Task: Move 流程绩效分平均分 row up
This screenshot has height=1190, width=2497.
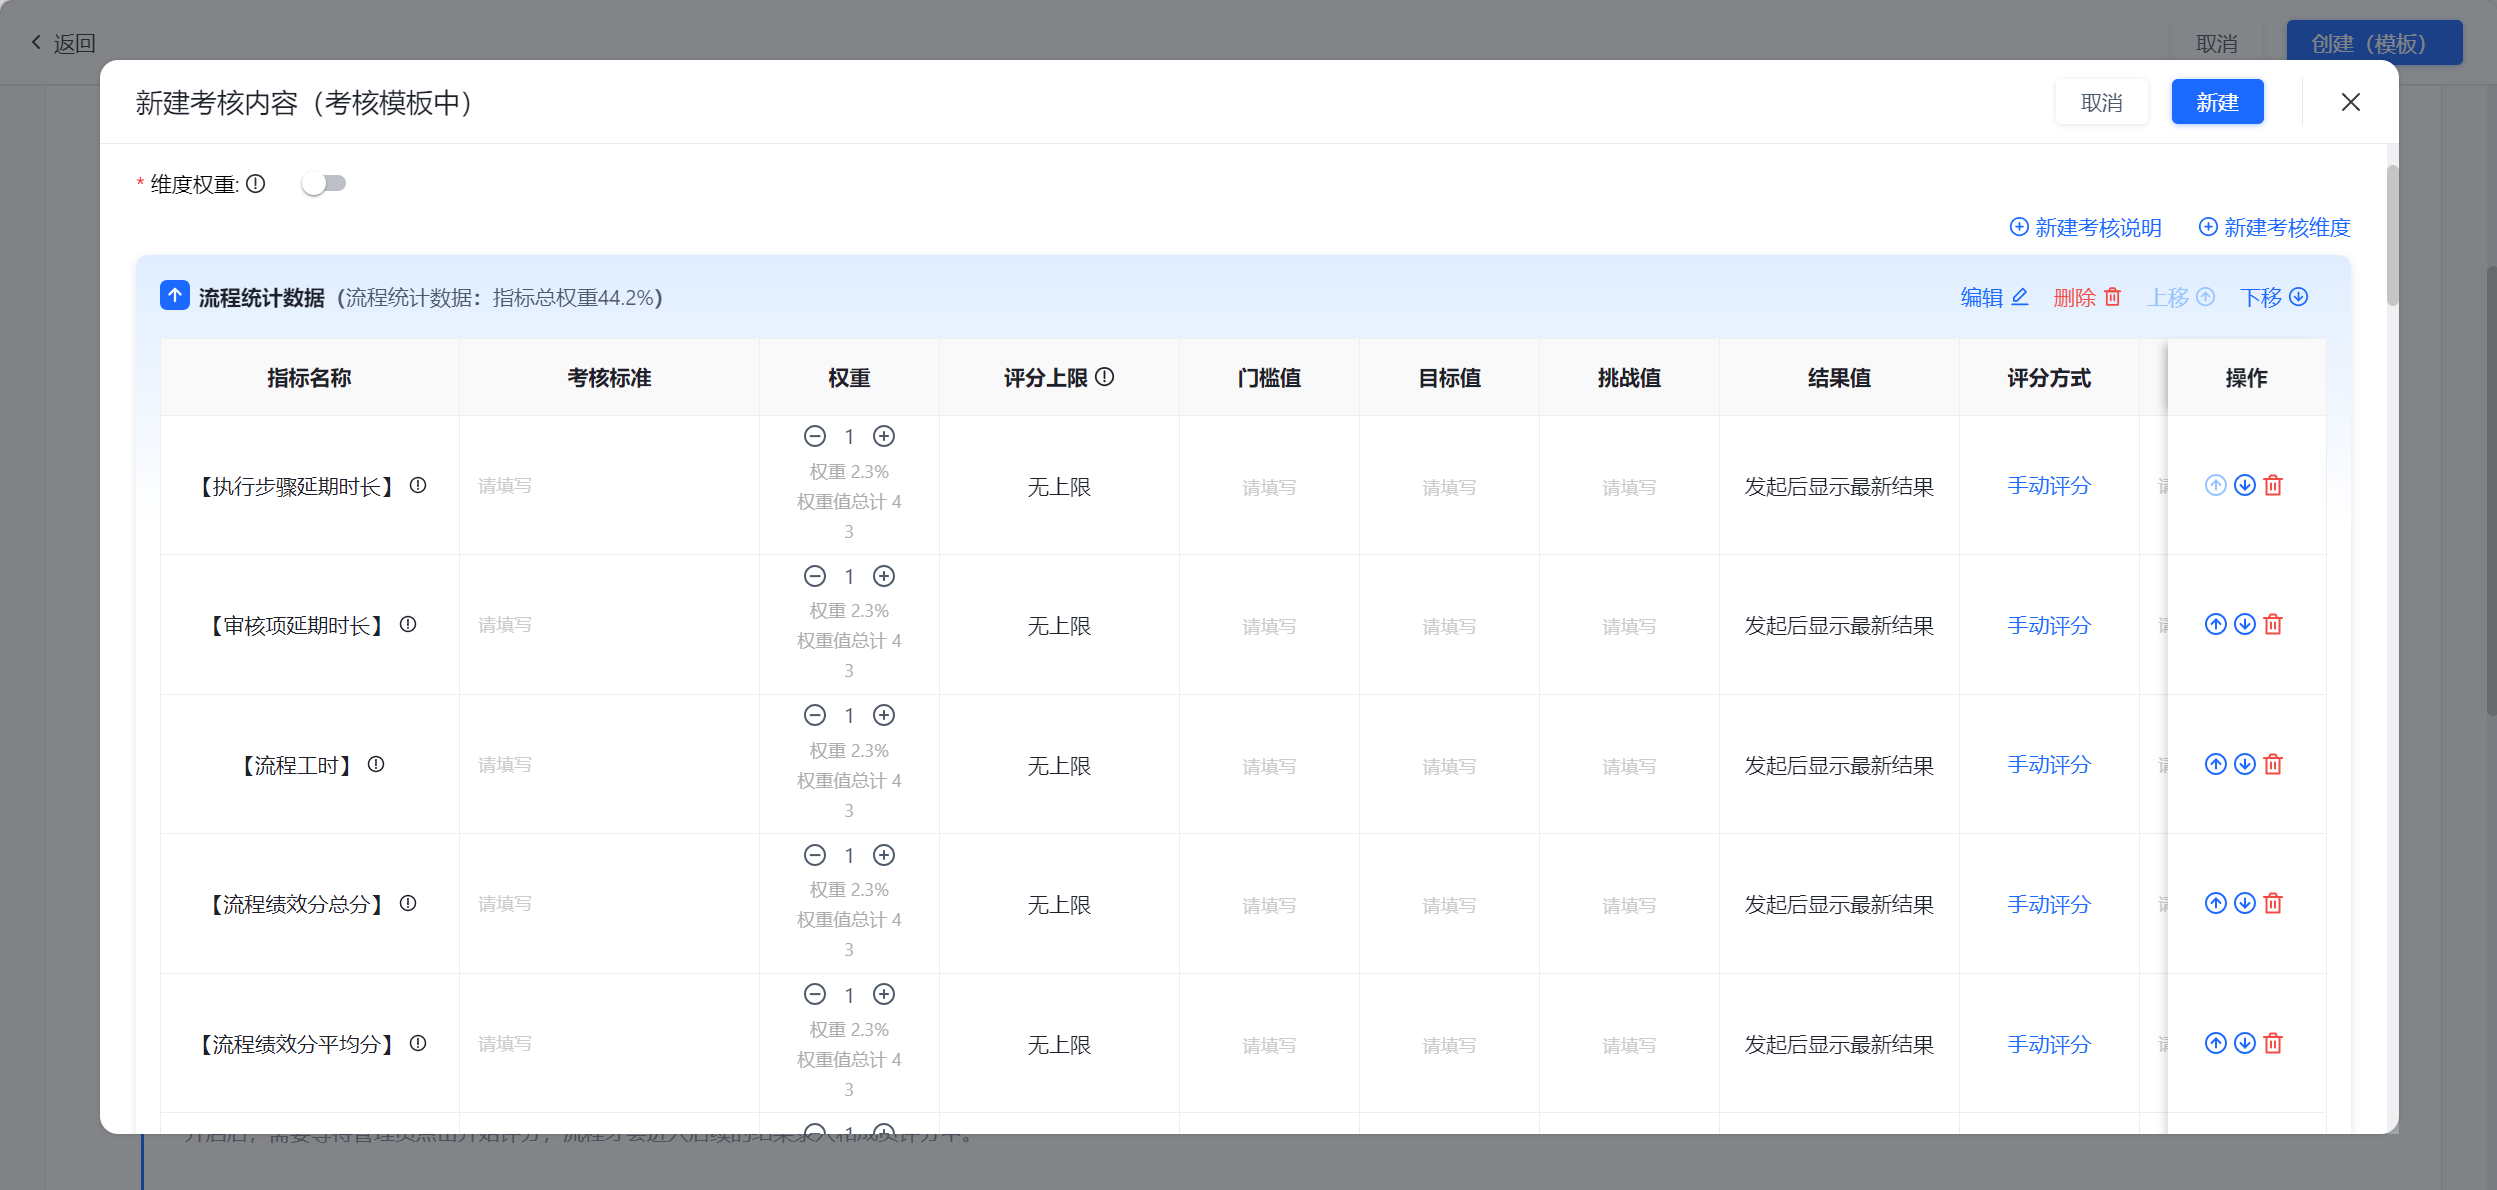Action: click(2216, 1044)
